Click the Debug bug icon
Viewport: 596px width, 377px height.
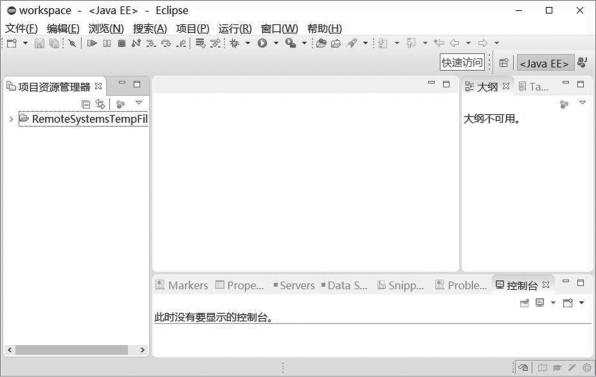(234, 43)
